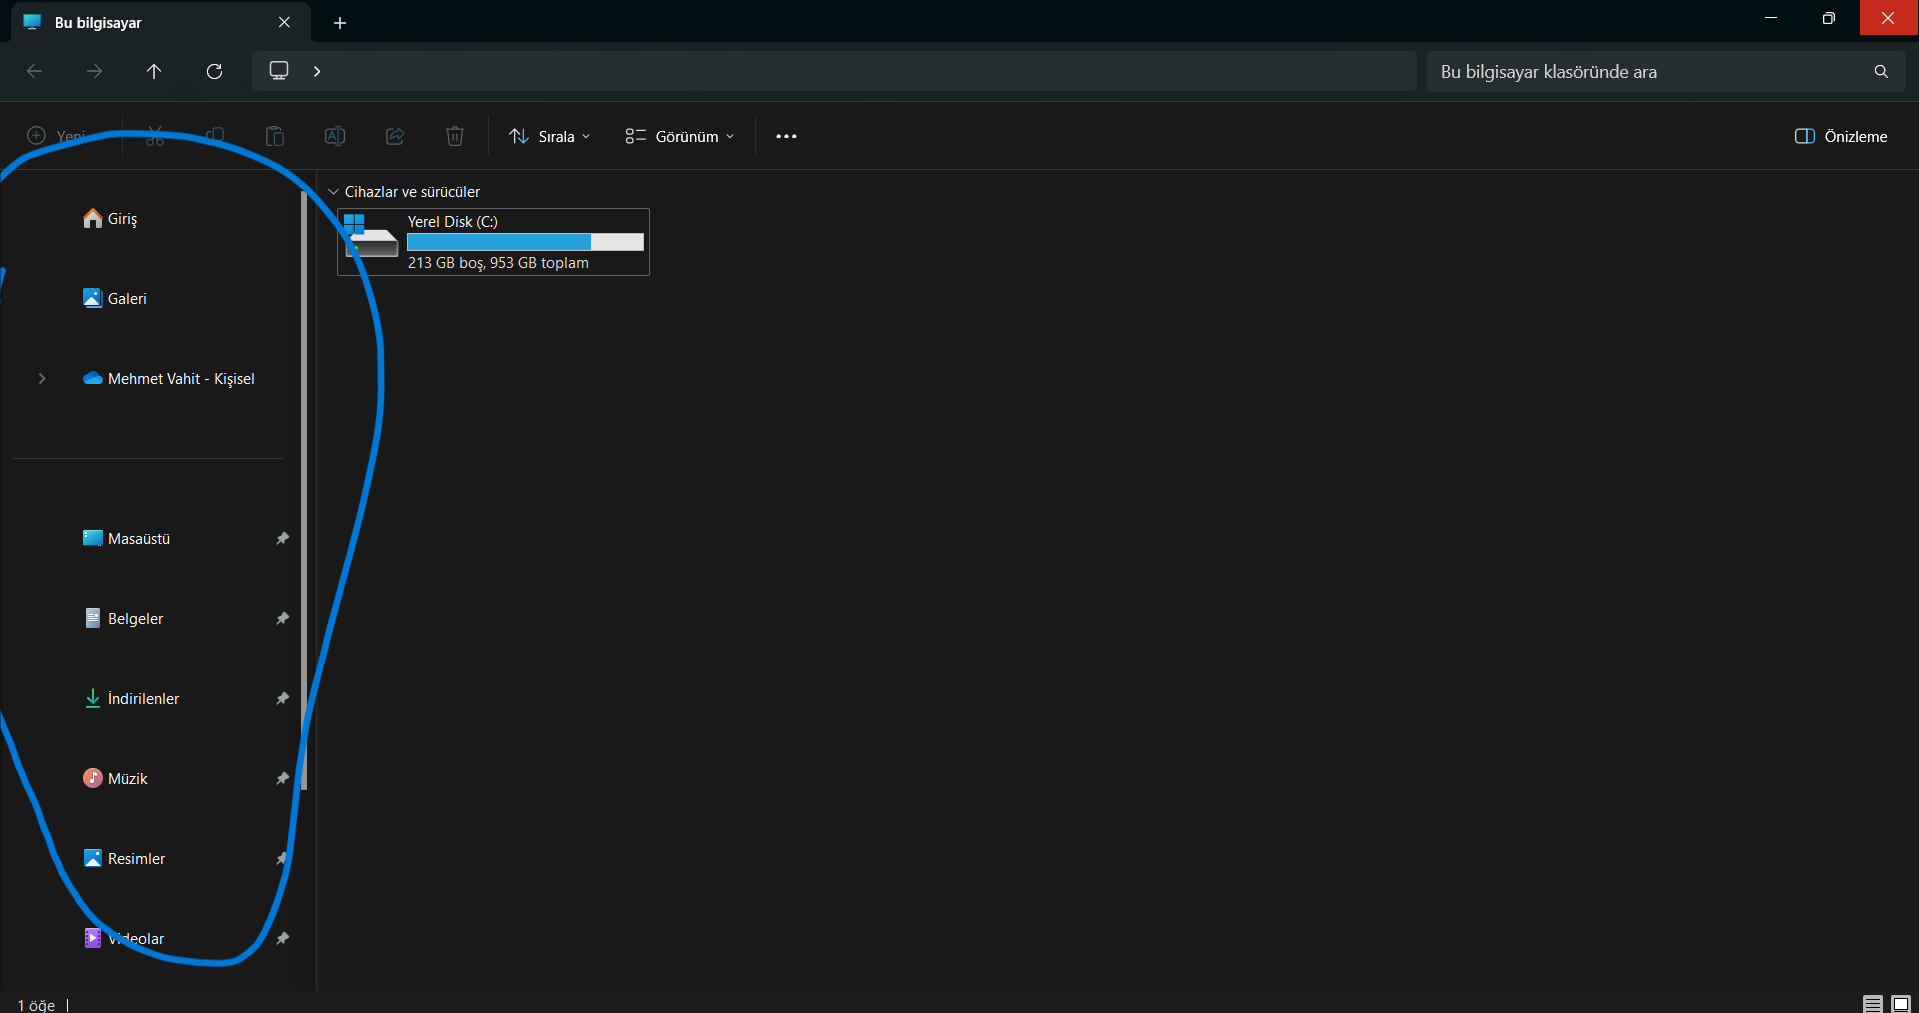Open Giriş in navigation pane
The height and width of the screenshot is (1013, 1919).
110,218
